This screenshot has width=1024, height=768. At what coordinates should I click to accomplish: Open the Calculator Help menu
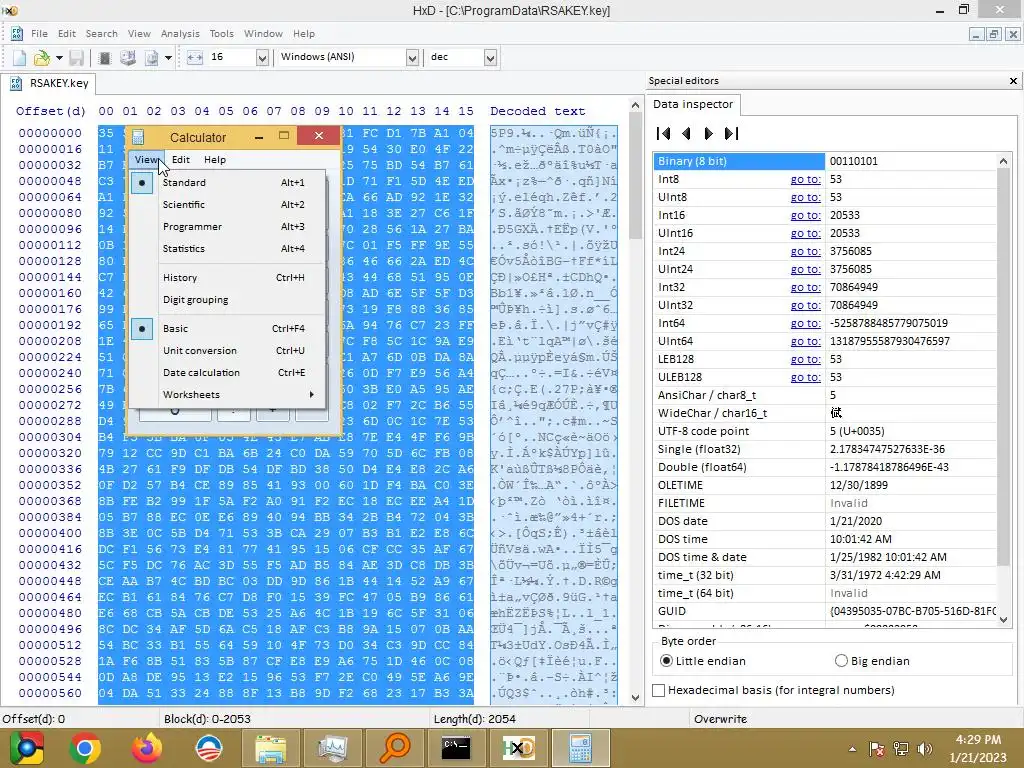(x=215, y=159)
